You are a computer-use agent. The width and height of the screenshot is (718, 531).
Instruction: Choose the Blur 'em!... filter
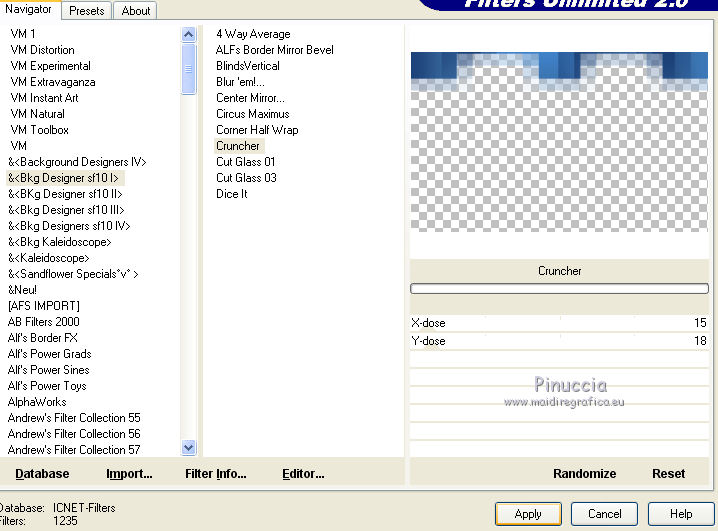coord(240,82)
